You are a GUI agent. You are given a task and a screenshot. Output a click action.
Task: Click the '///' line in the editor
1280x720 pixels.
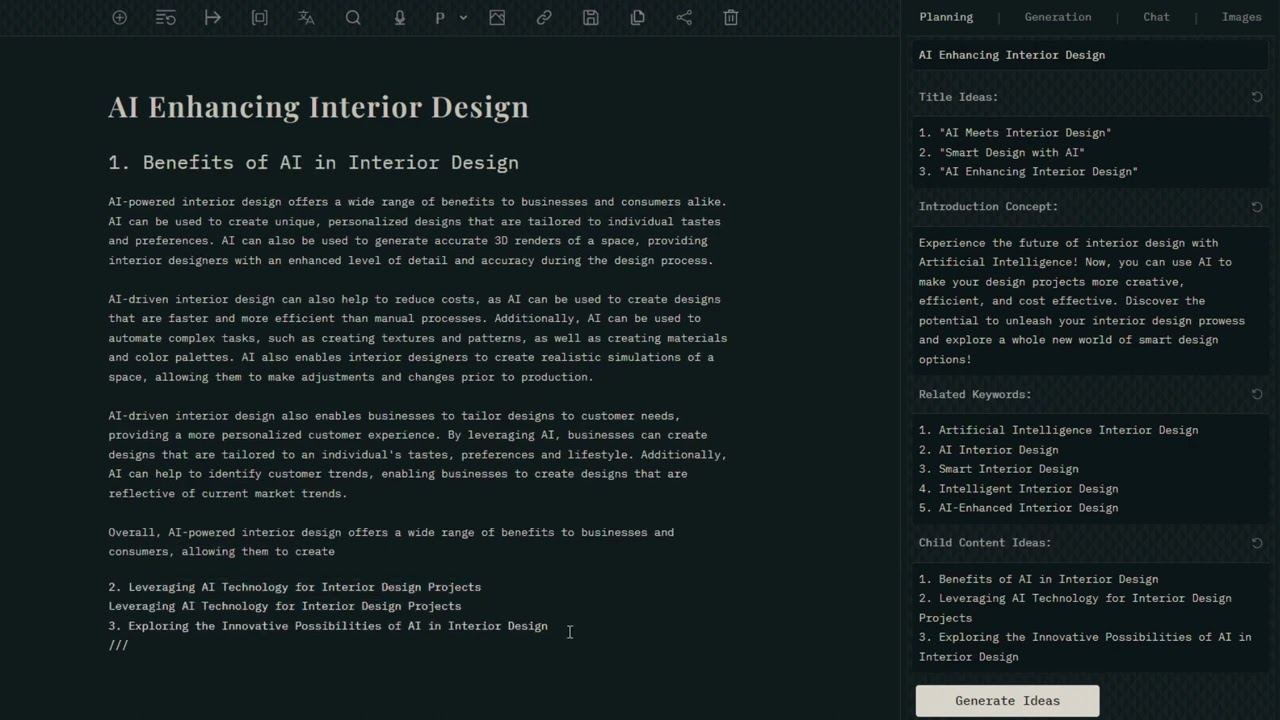coord(118,645)
